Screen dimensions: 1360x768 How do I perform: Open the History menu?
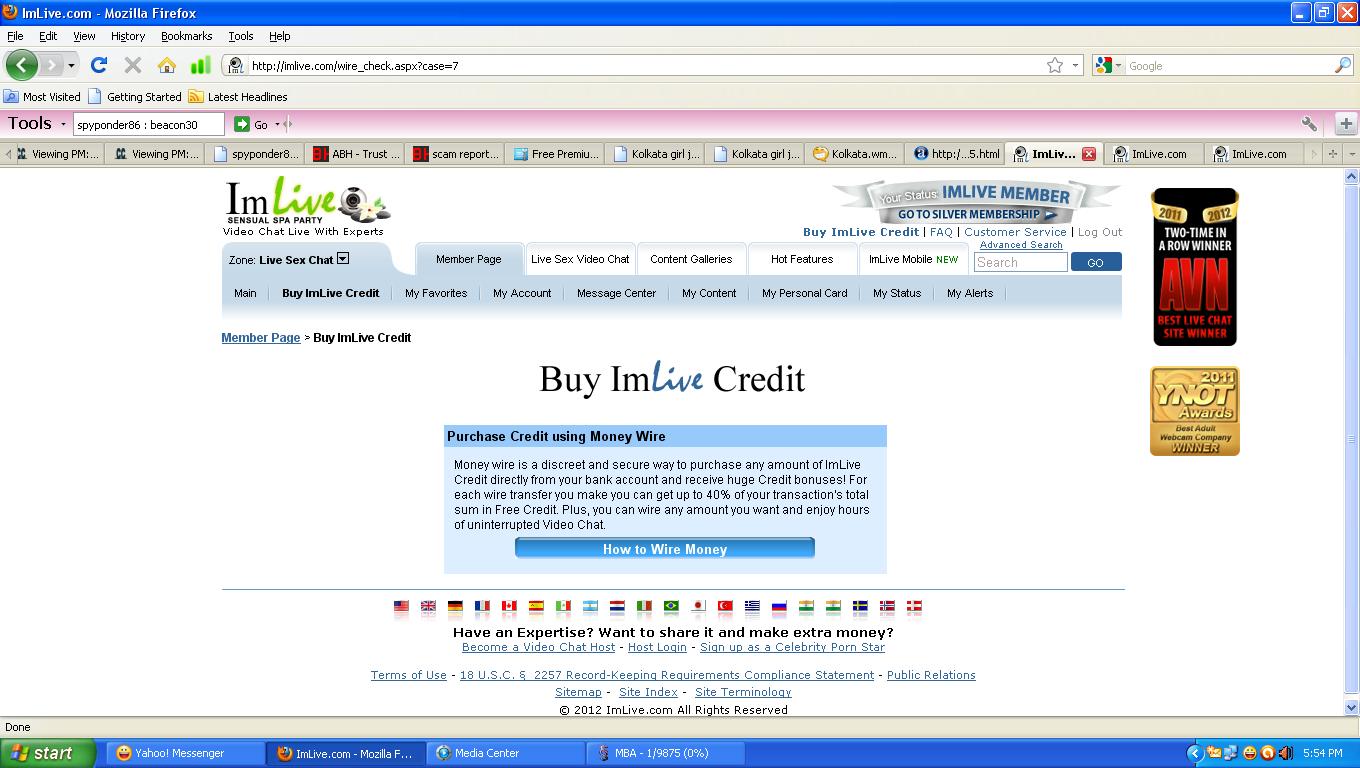[x=128, y=36]
